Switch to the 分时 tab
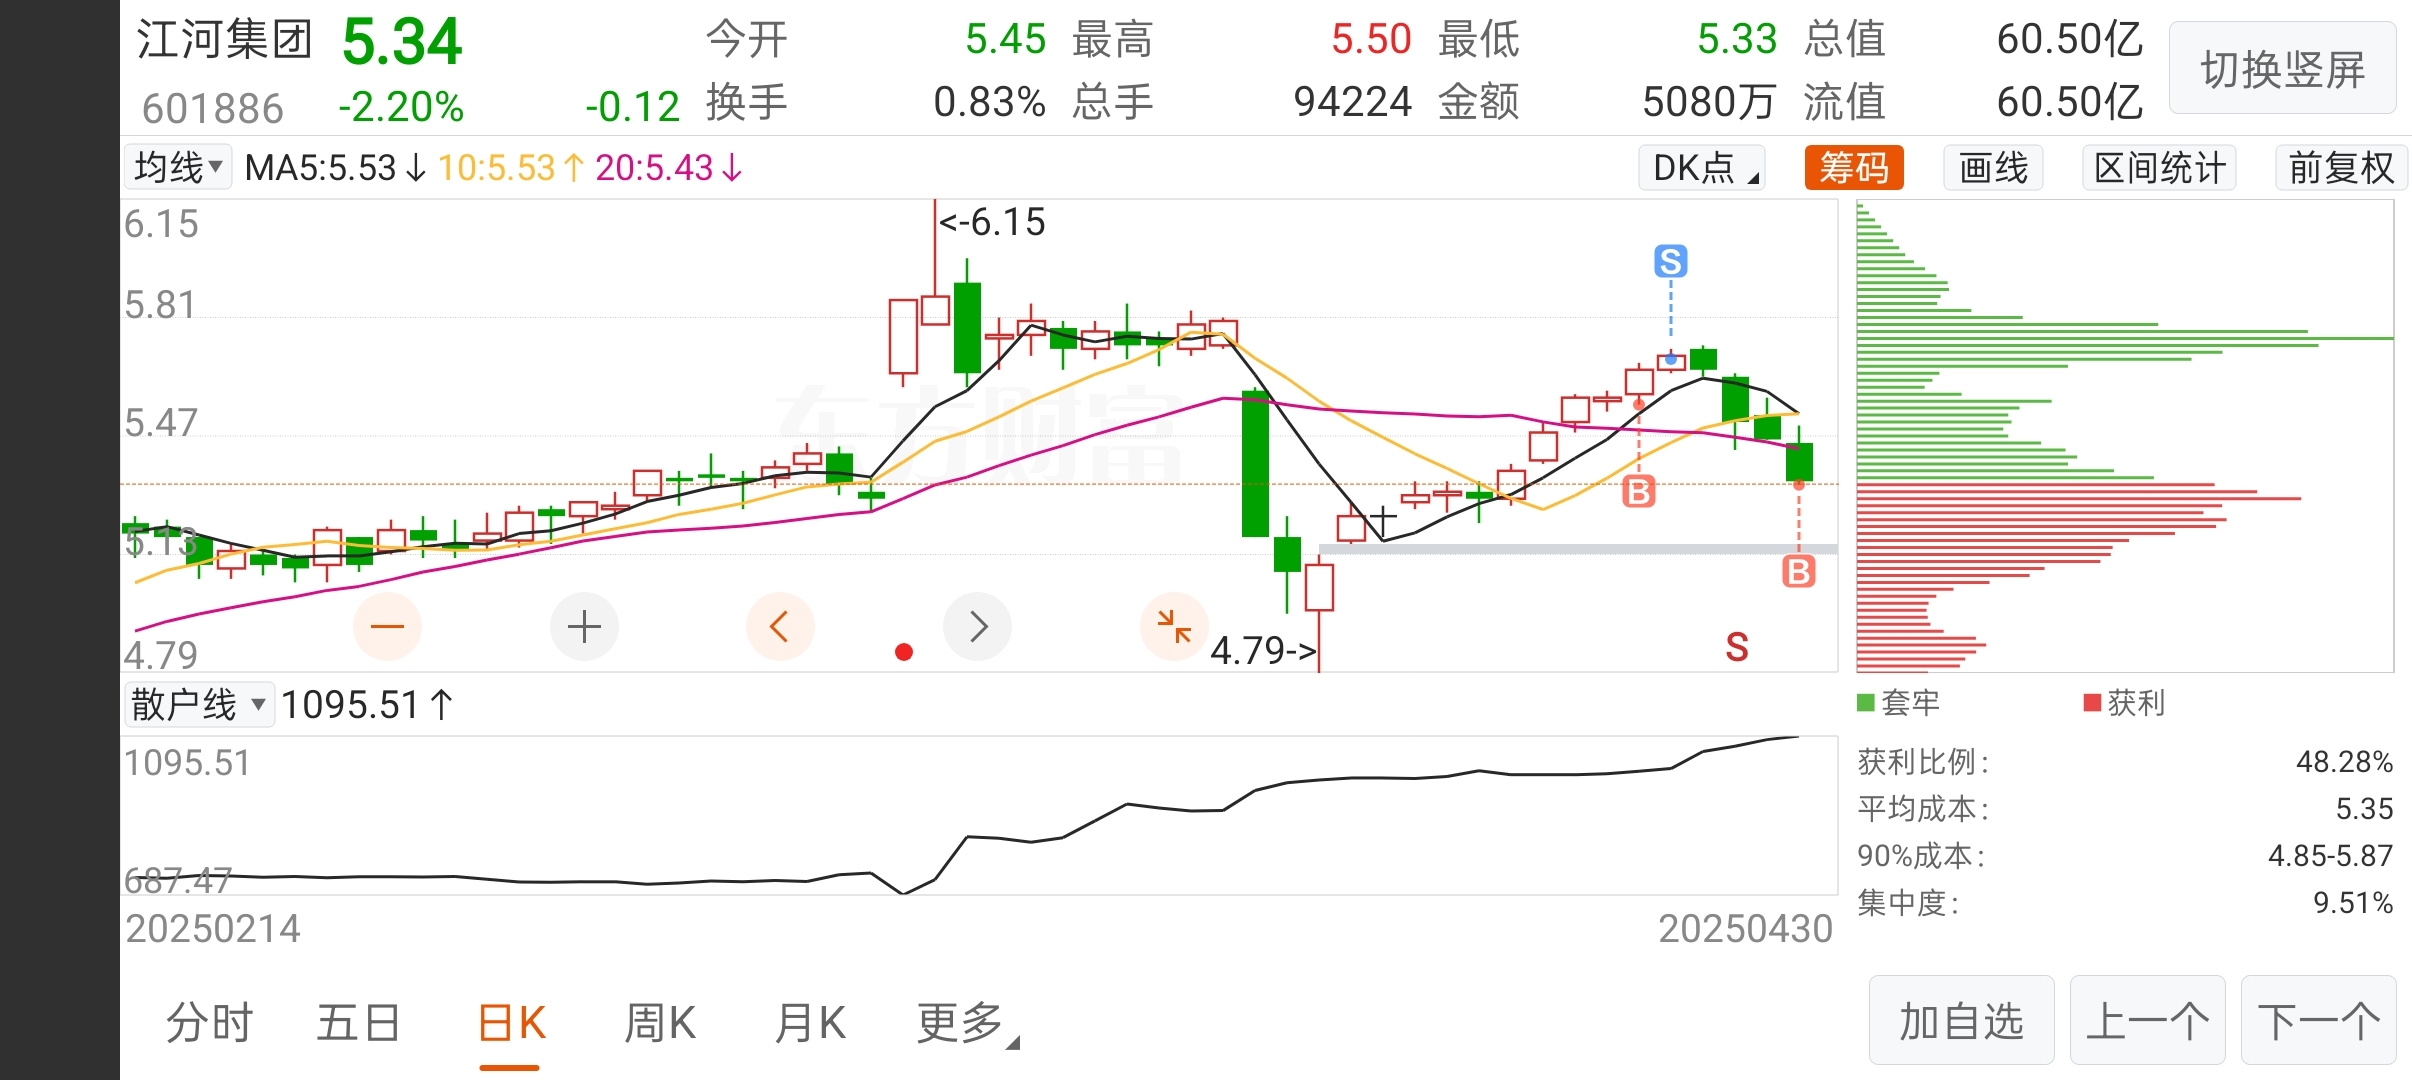This screenshot has height=1080, width=2412. [209, 1023]
